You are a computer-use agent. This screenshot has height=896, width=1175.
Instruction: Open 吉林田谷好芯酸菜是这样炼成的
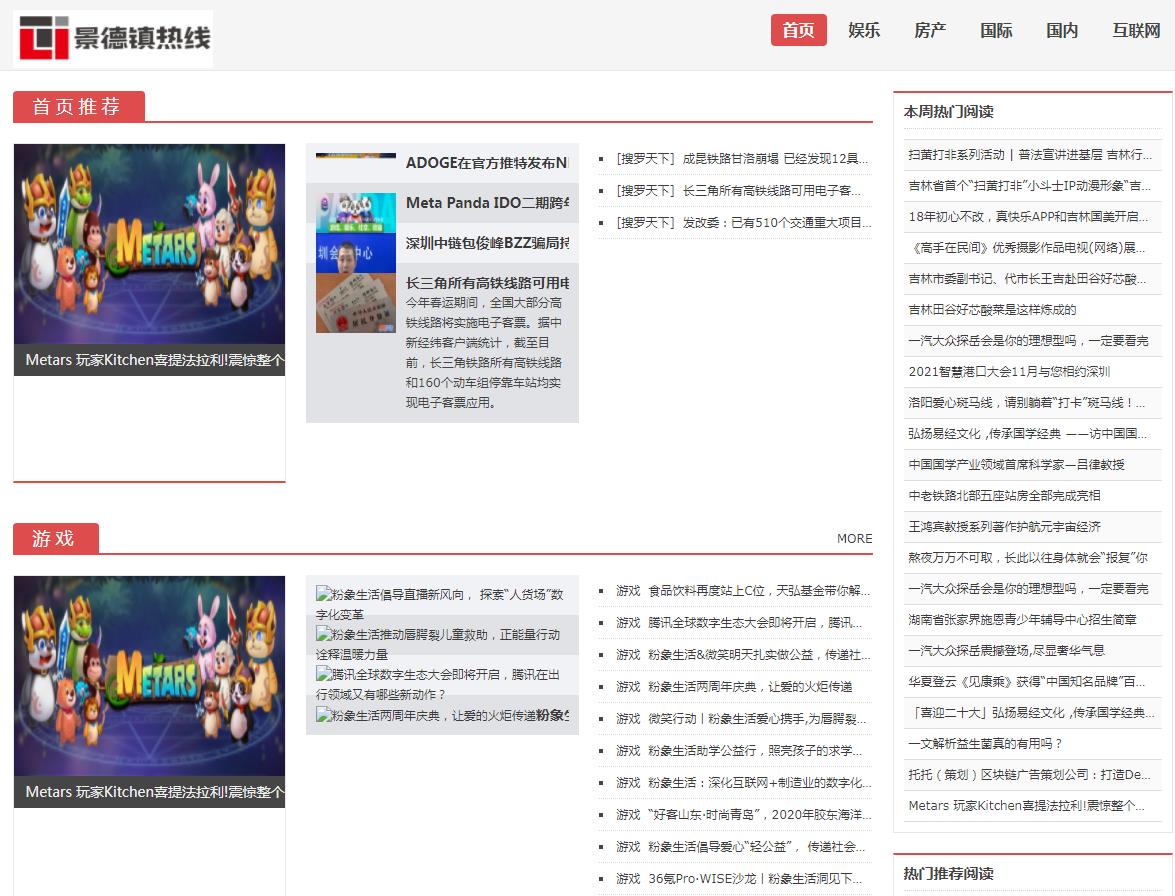coord(992,309)
